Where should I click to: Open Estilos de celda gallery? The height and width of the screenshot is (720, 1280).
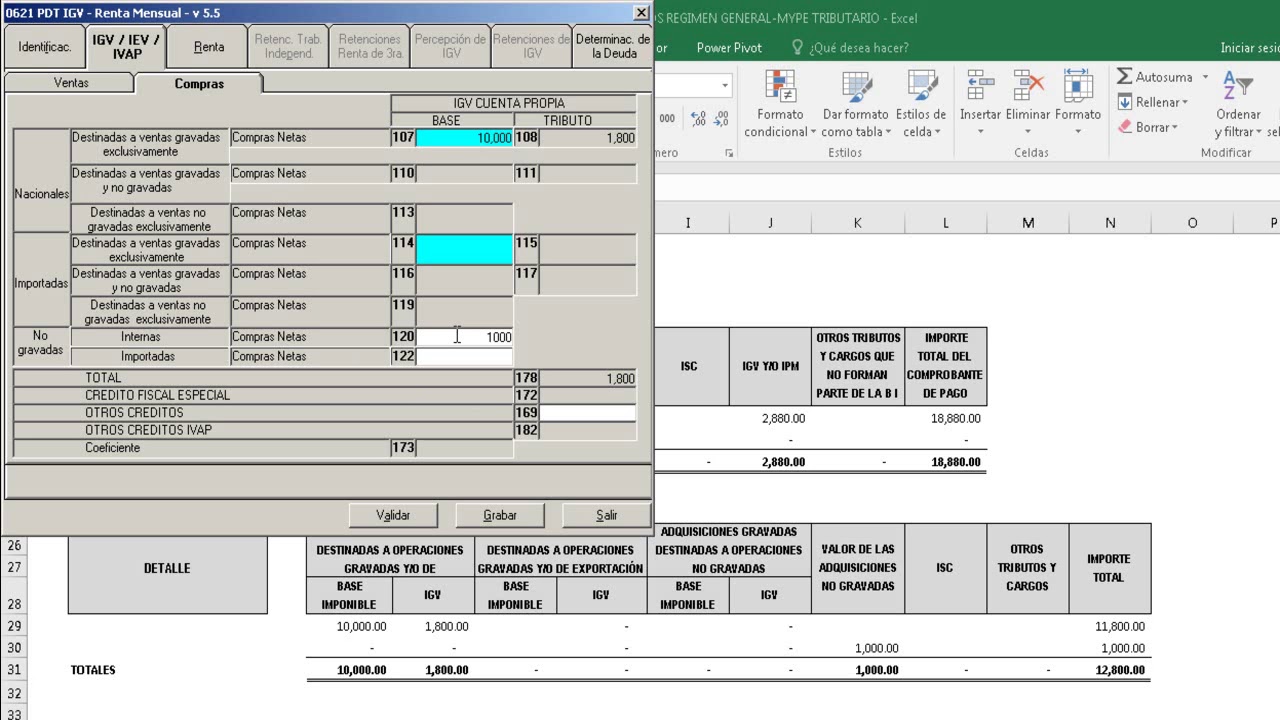921,105
